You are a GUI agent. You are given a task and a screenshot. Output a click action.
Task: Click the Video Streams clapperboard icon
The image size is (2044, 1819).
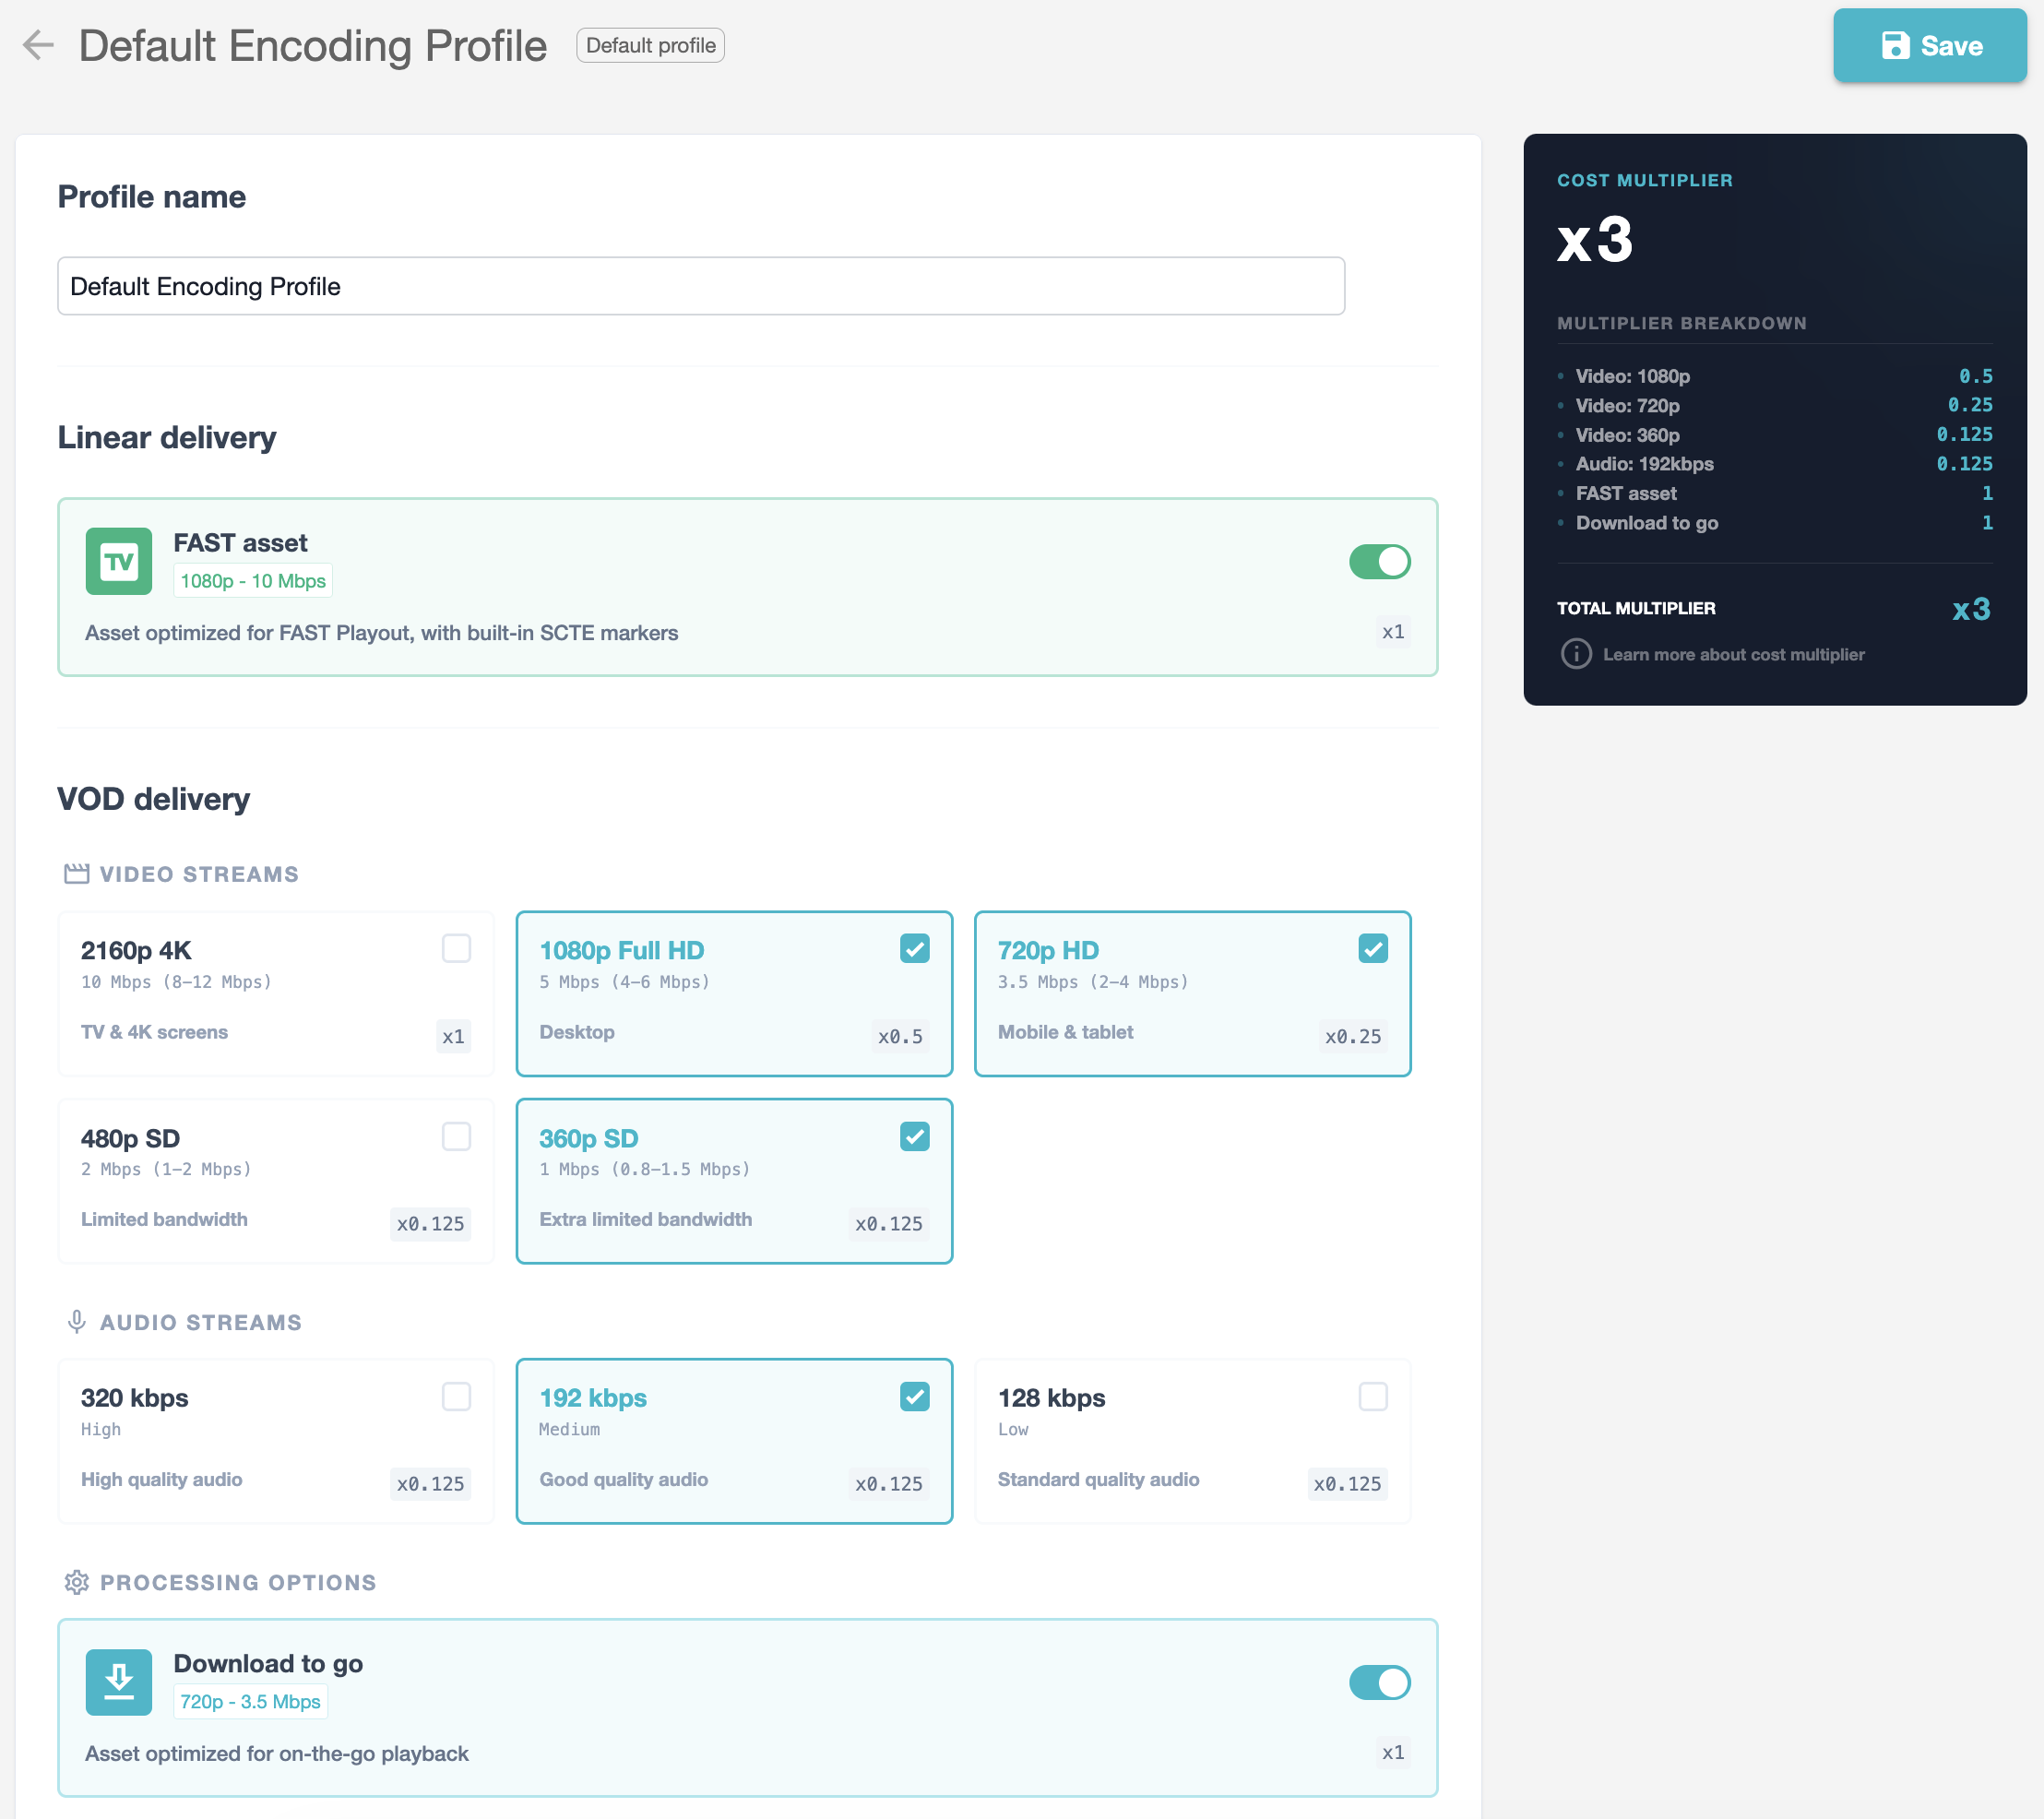77,874
